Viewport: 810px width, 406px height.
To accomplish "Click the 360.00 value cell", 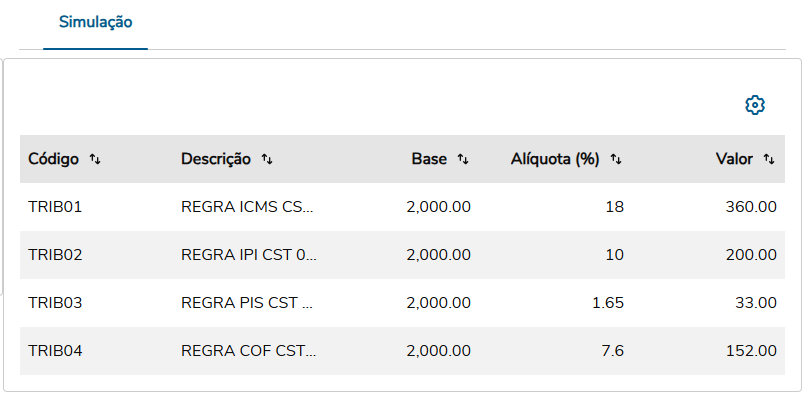I will [x=751, y=207].
